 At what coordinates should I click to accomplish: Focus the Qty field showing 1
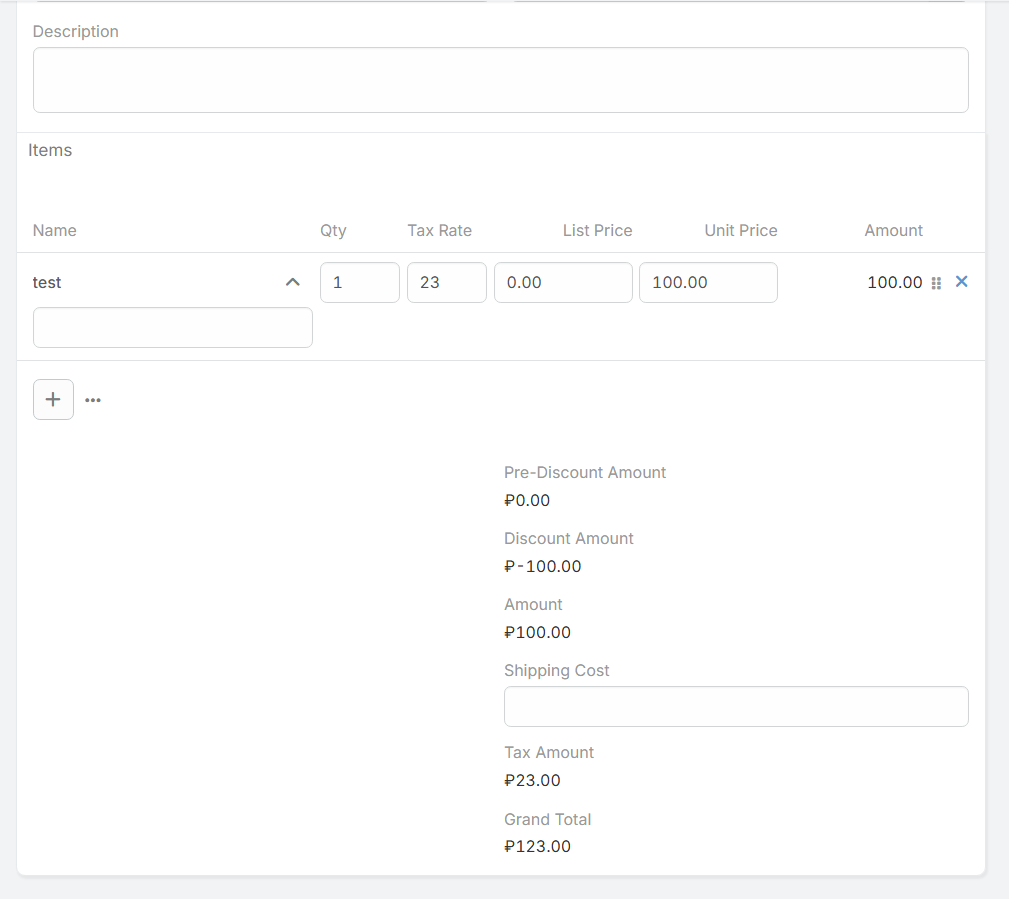359,282
